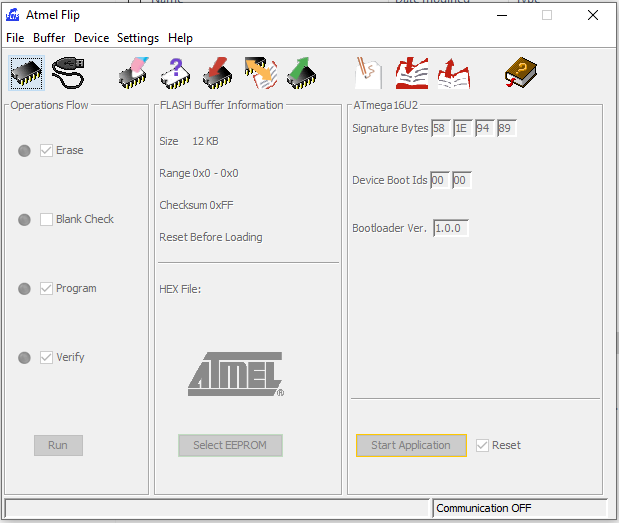Enable the Blank Check checkbox
Viewport: 619px width, 523px height.
click(x=46, y=219)
